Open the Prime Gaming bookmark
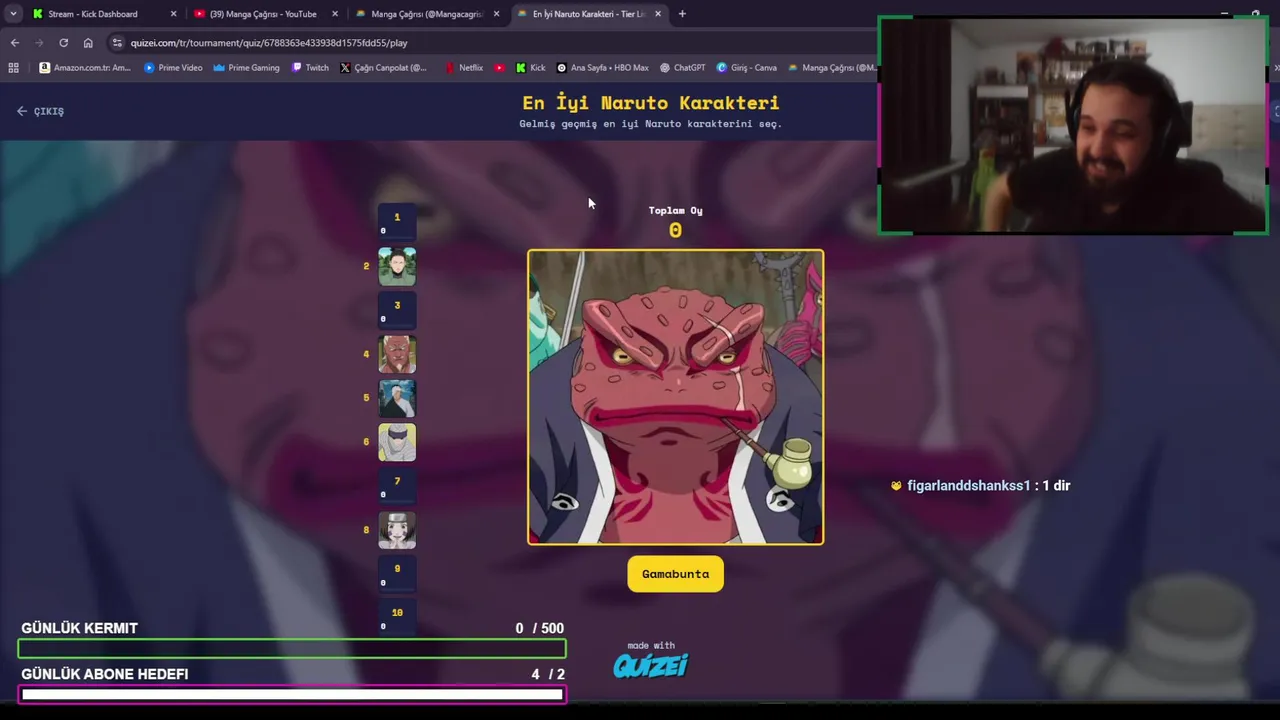Image resolution: width=1280 pixels, height=720 pixels. 246,68
